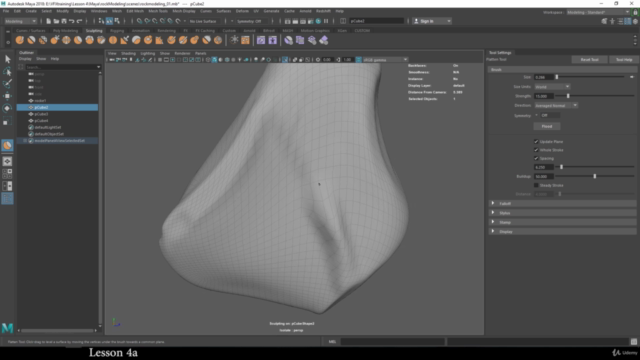Viewport: 640px width, 360px height.
Task: Select the Grab sculpting tool
Action: click(55, 40)
